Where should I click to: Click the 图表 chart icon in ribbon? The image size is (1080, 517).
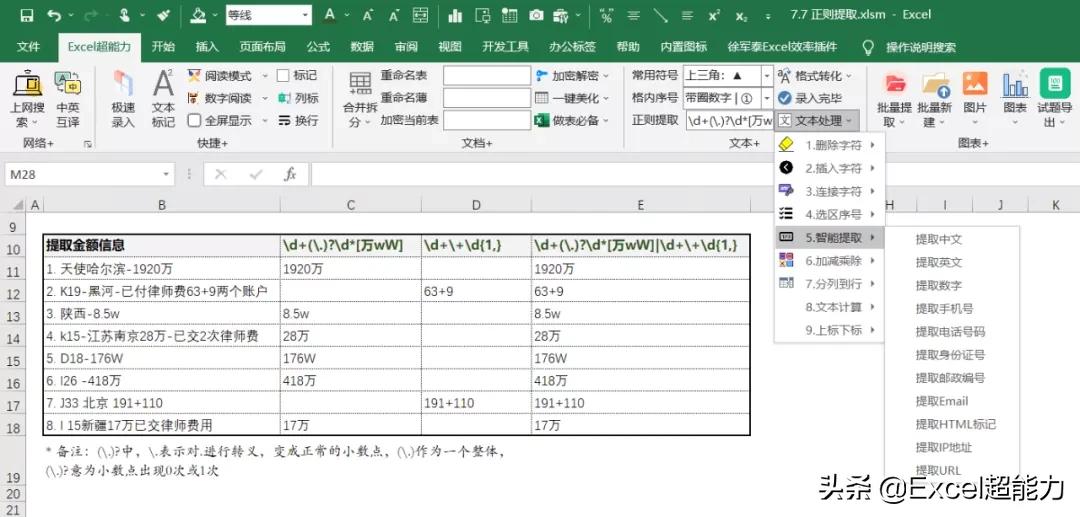pos(1015,85)
